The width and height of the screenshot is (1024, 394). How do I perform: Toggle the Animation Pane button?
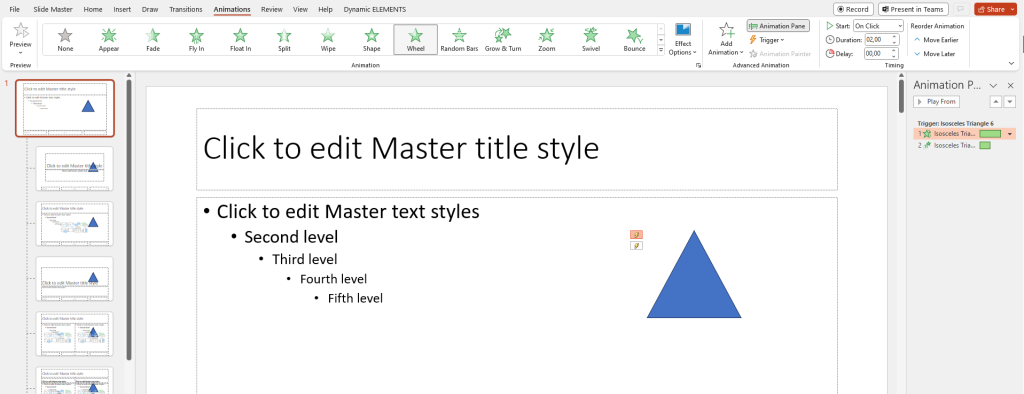[x=778, y=25]
